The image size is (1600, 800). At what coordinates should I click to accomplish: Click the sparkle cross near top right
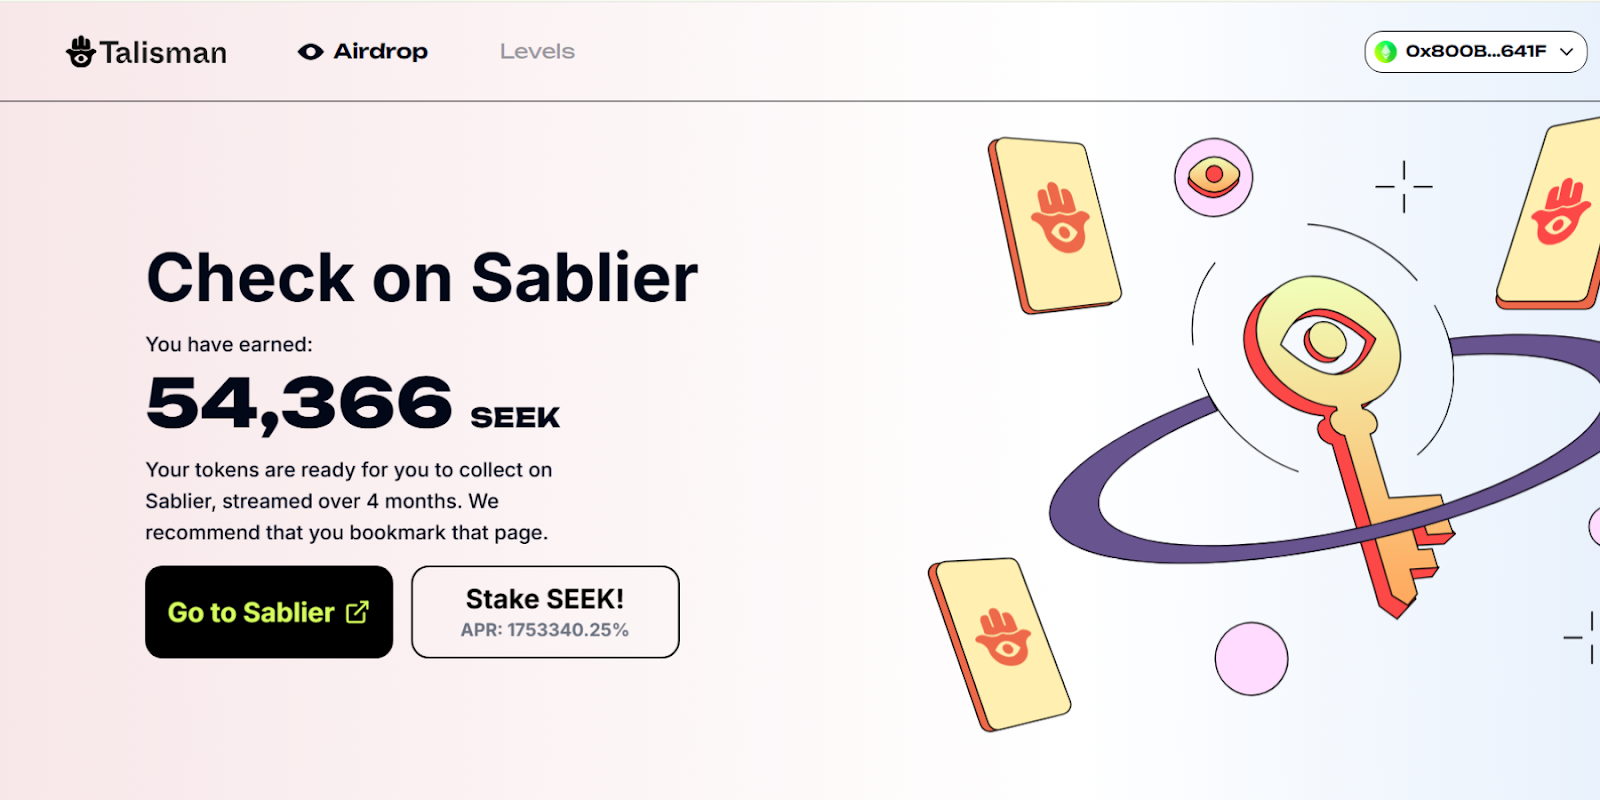tap(1403, 187)
